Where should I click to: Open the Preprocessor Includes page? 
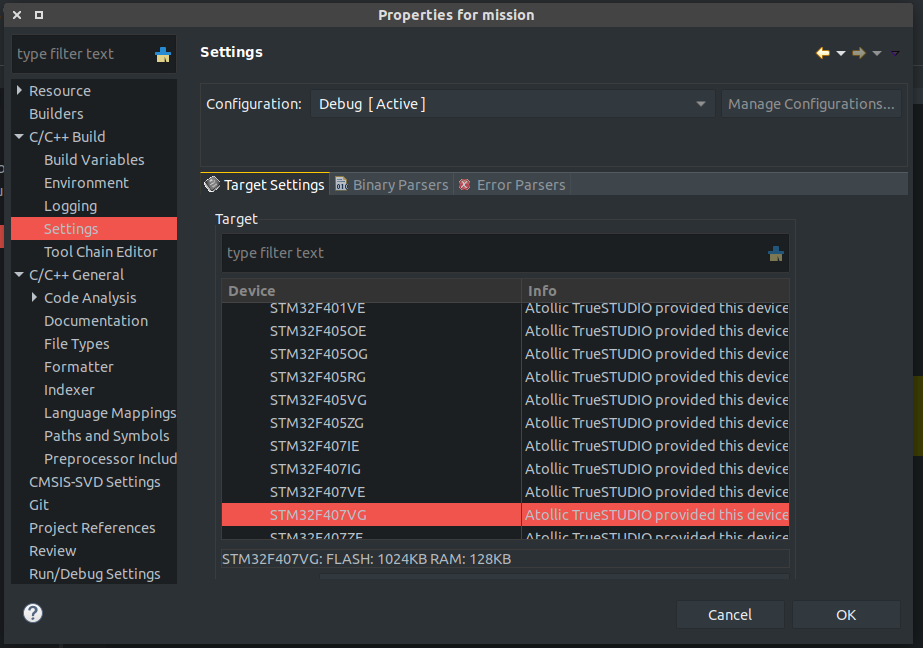pyautogui.click(x=110, y=458)
